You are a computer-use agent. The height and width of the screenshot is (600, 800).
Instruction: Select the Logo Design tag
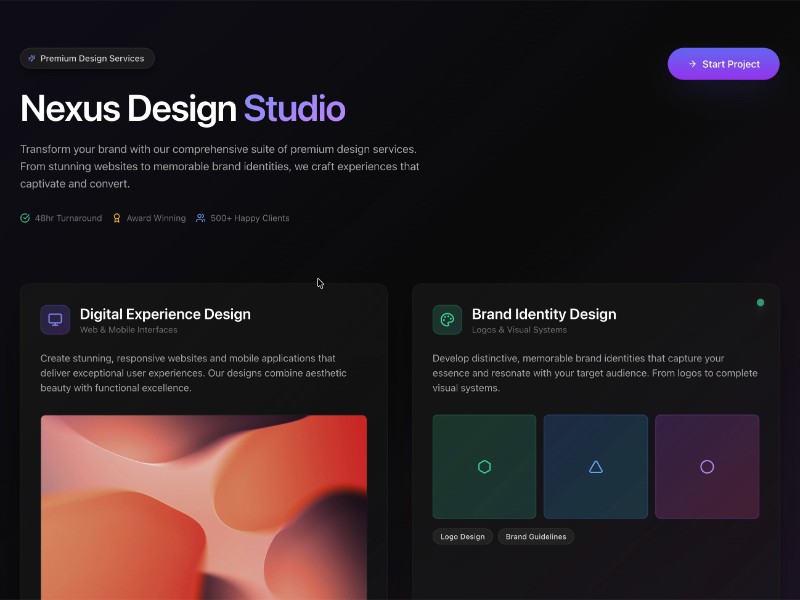pos(462,536)
